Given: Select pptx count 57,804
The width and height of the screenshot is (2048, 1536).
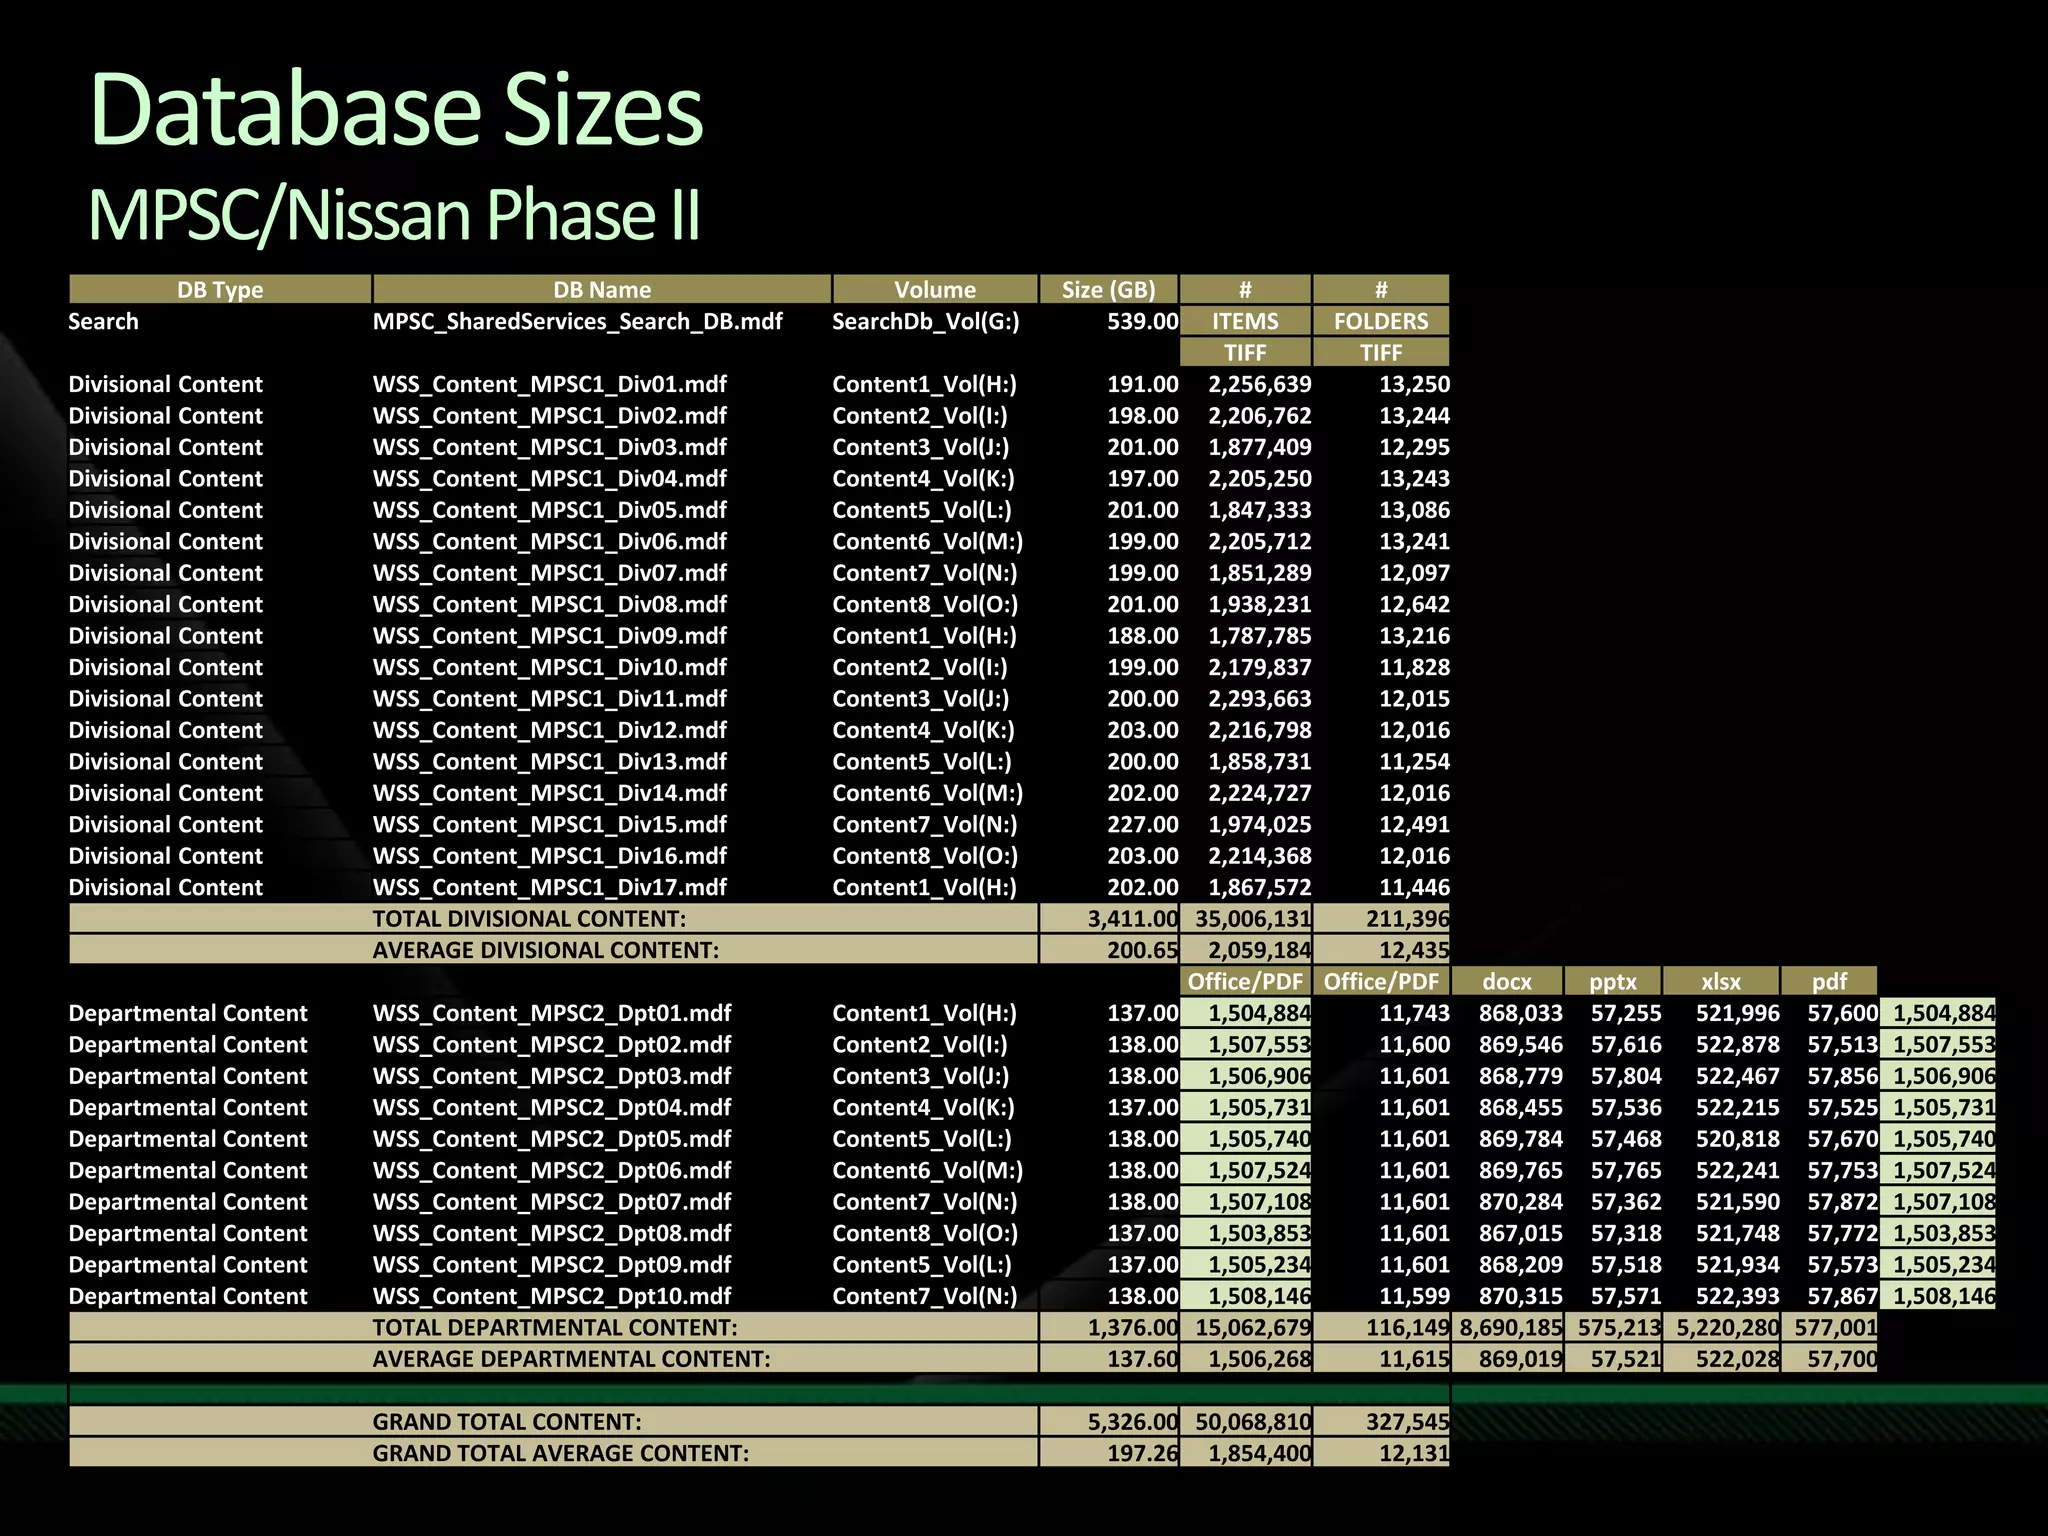Looking at the screenshot, I should pos(1626,1076).
